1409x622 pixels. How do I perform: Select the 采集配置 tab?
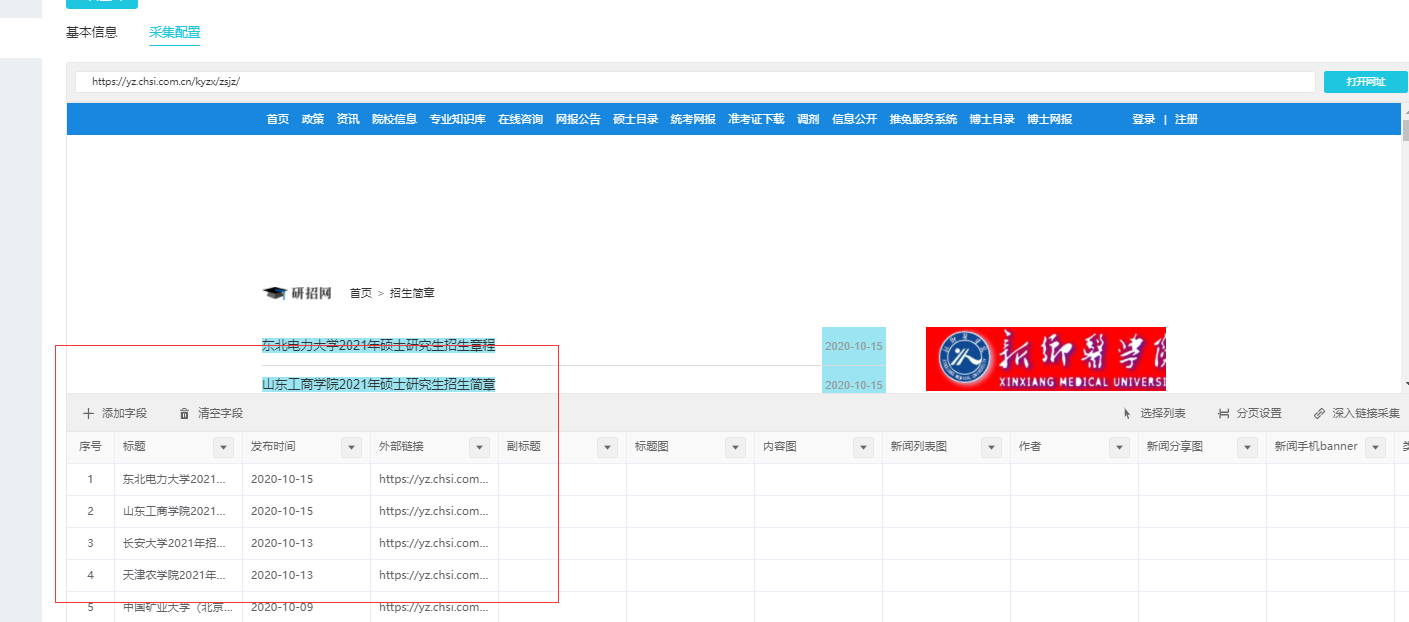pyautogui.click(x=175, y=32)
